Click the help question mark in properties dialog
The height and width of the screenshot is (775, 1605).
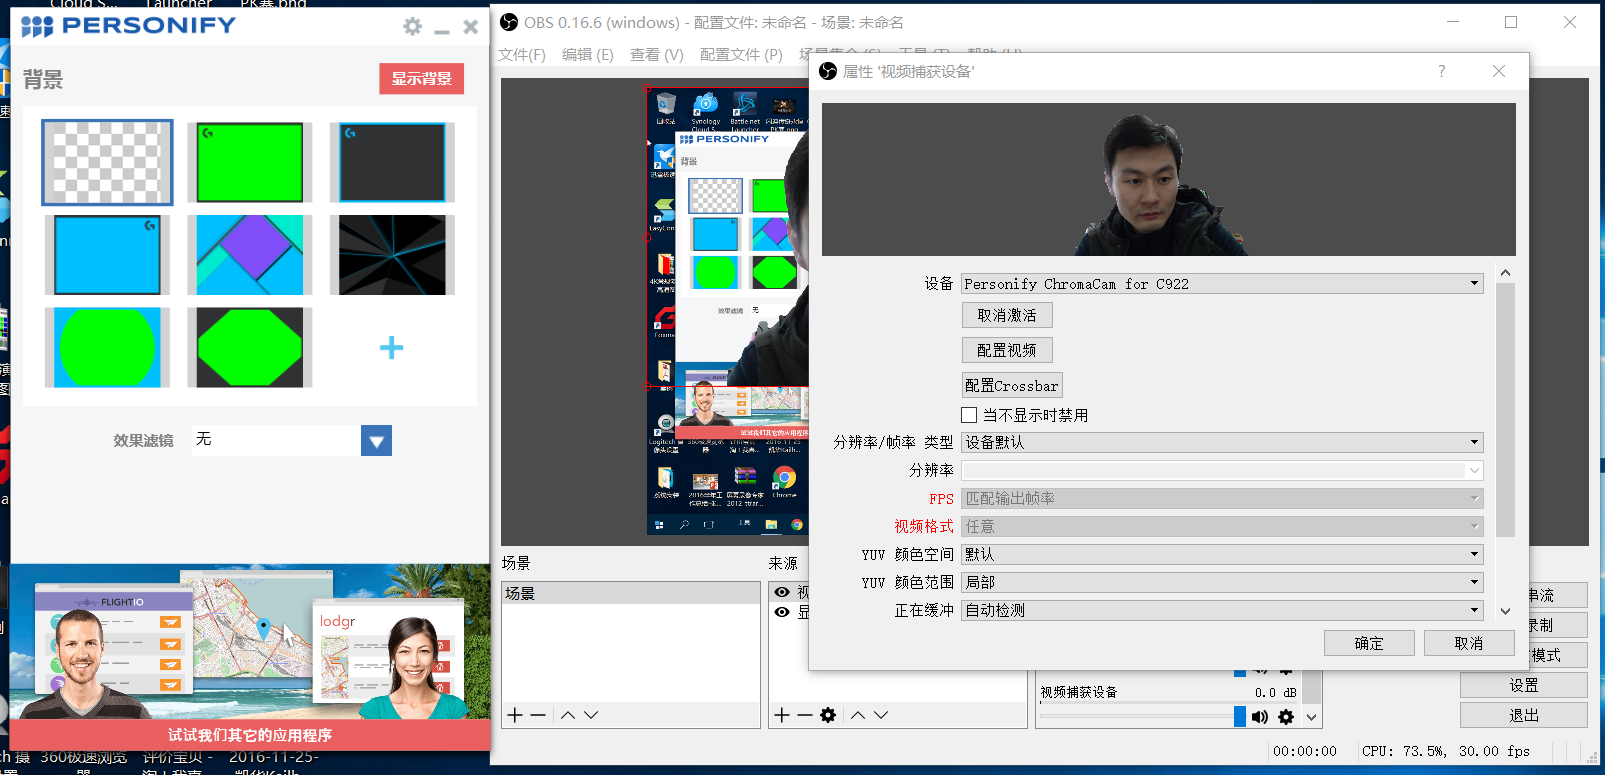(x=1441, y=71)
